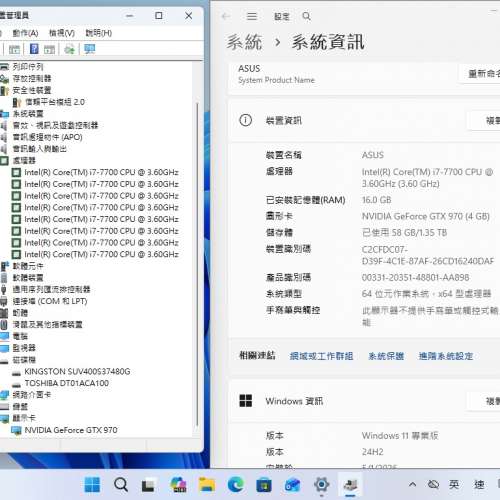Screen dimensions: 500x500
Task: Click the properties pane icon right of Help icon
Action: click(x=49, y=49)
